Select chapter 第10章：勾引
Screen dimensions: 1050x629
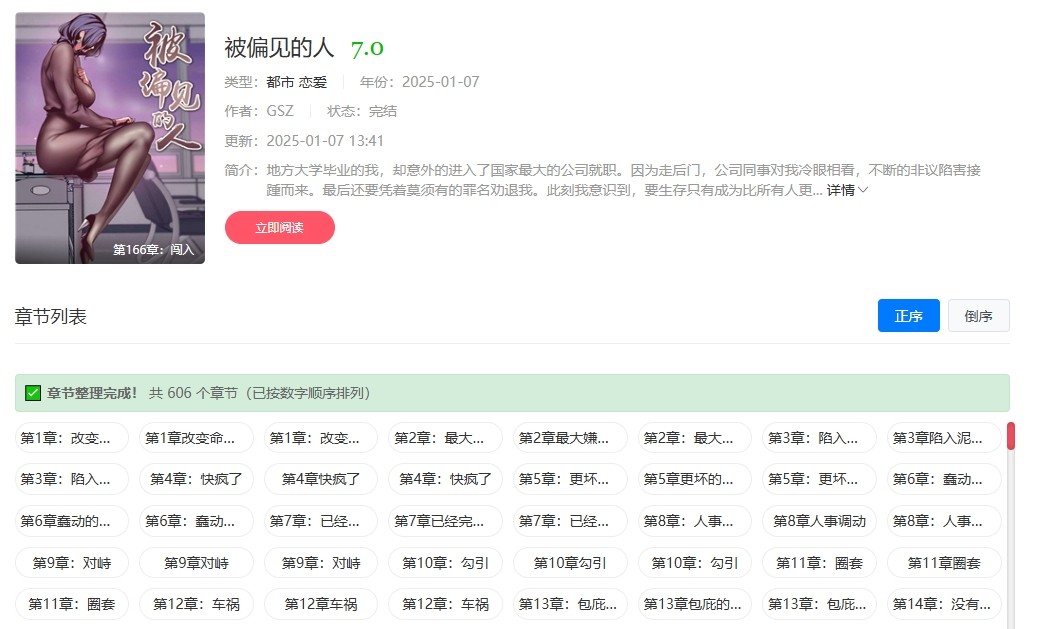445,563
